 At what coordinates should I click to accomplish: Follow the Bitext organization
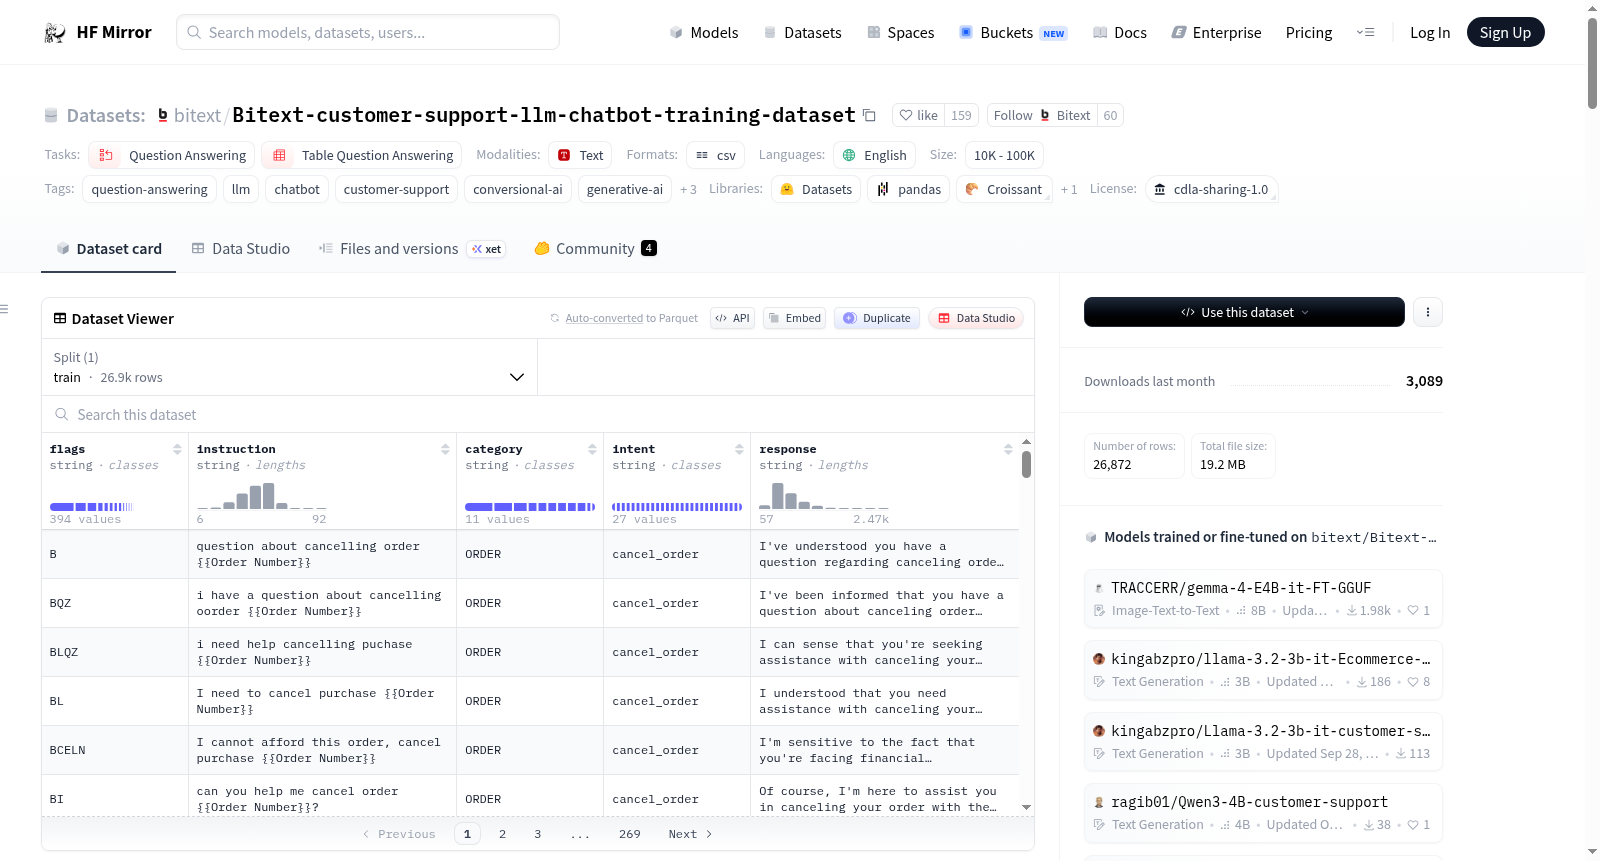point(1042,116)
